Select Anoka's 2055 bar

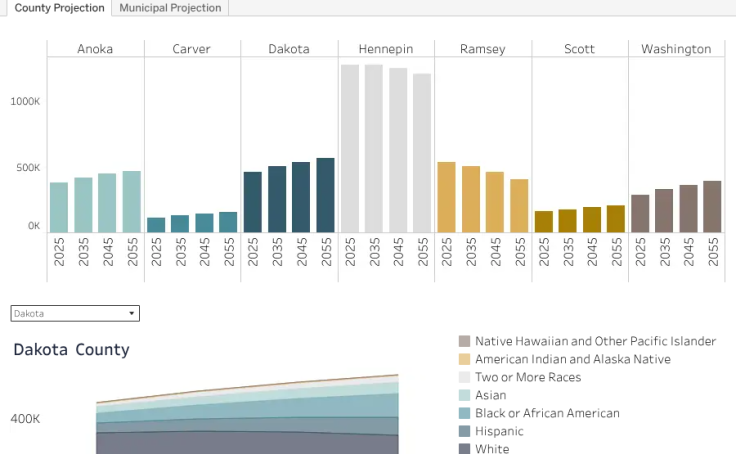click(131, 201)
